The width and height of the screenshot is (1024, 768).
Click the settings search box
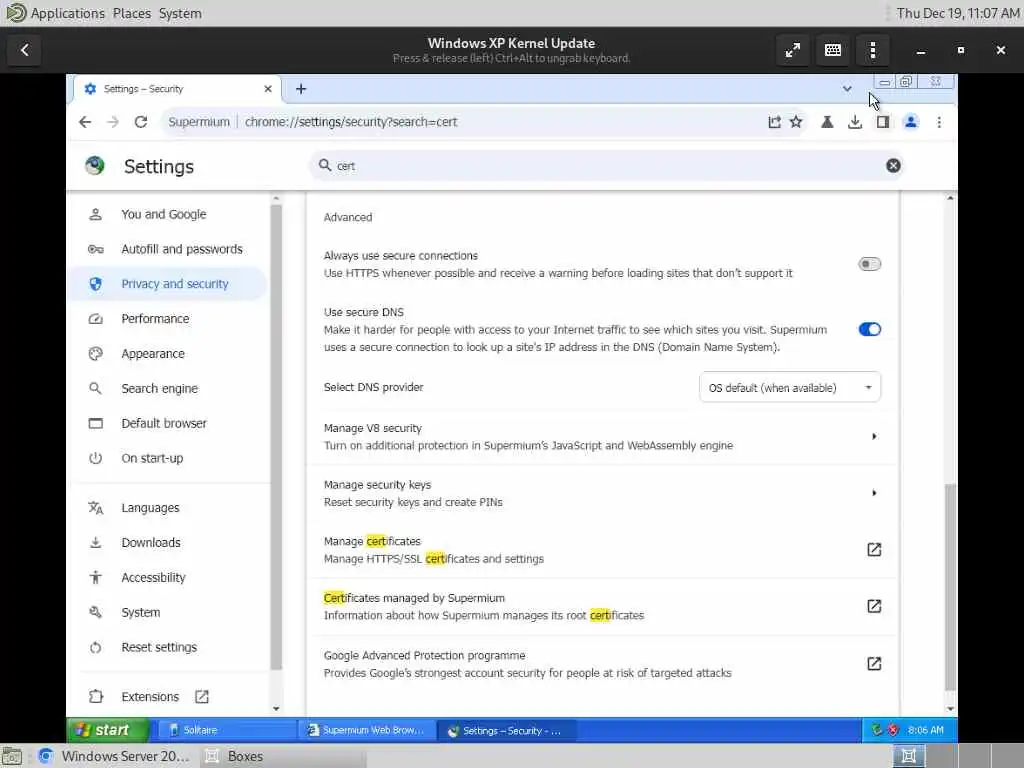[x=607, y=166]
